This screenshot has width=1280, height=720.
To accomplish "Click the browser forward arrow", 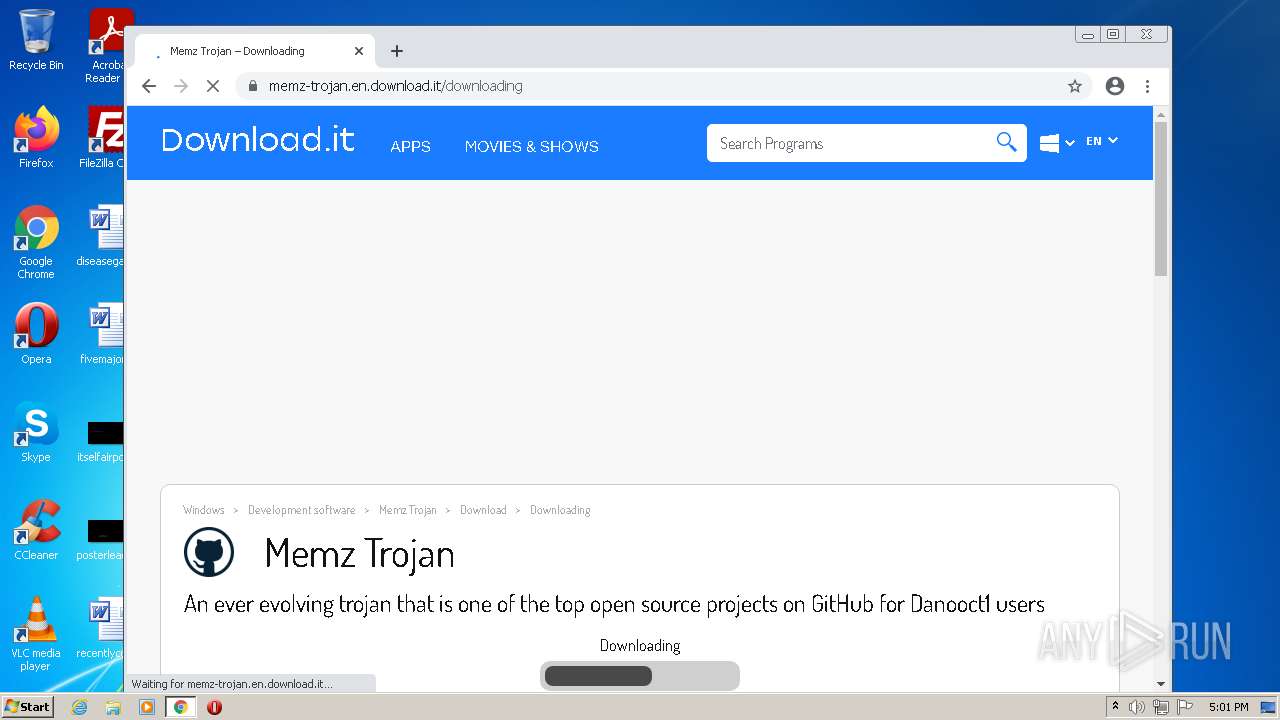I will pos(181,86).
